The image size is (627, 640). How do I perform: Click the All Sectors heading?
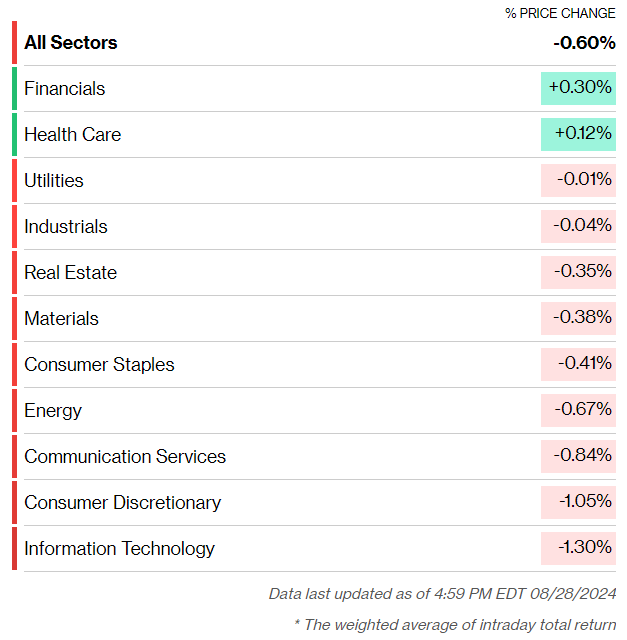click(x=71, y=42)
